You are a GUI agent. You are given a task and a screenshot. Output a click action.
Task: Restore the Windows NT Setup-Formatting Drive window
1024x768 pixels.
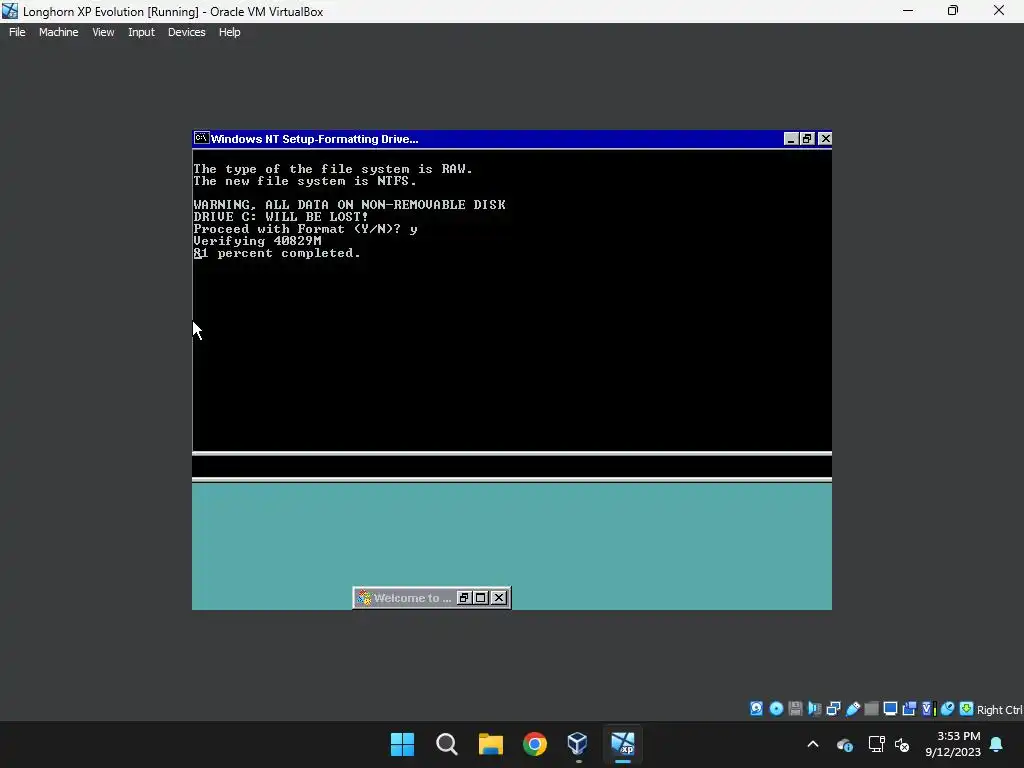click(807, 138)
